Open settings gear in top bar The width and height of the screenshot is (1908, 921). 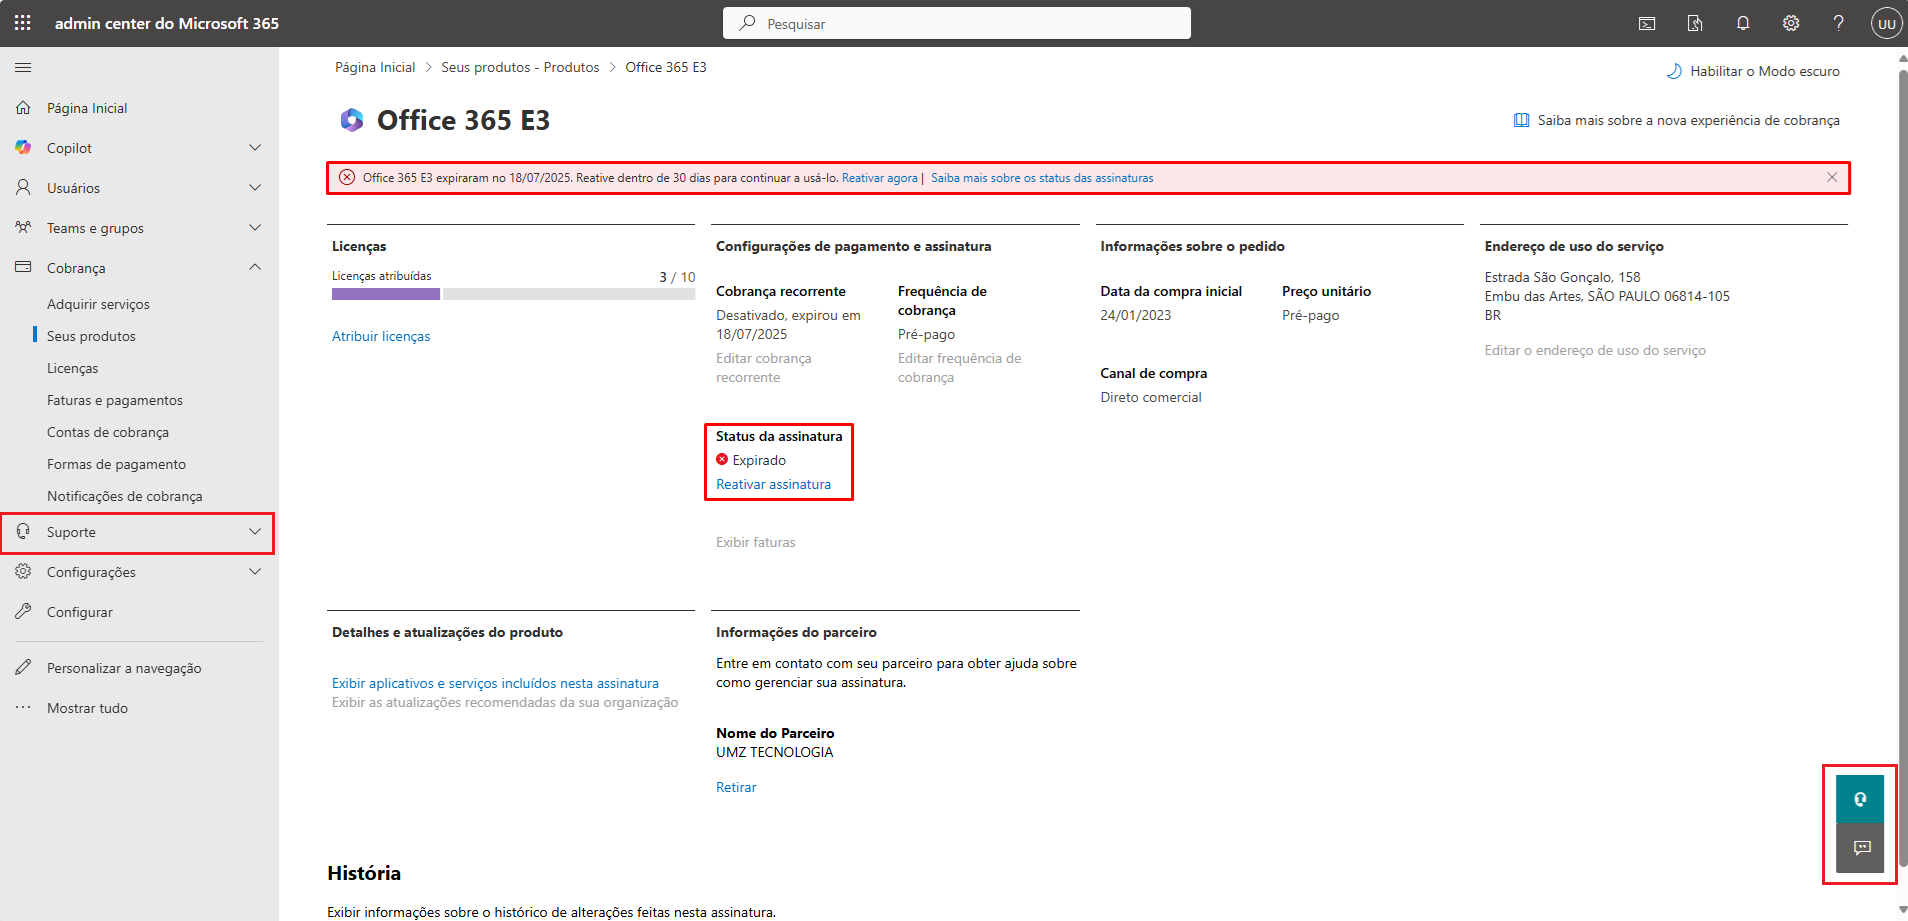click(1791, 23)
